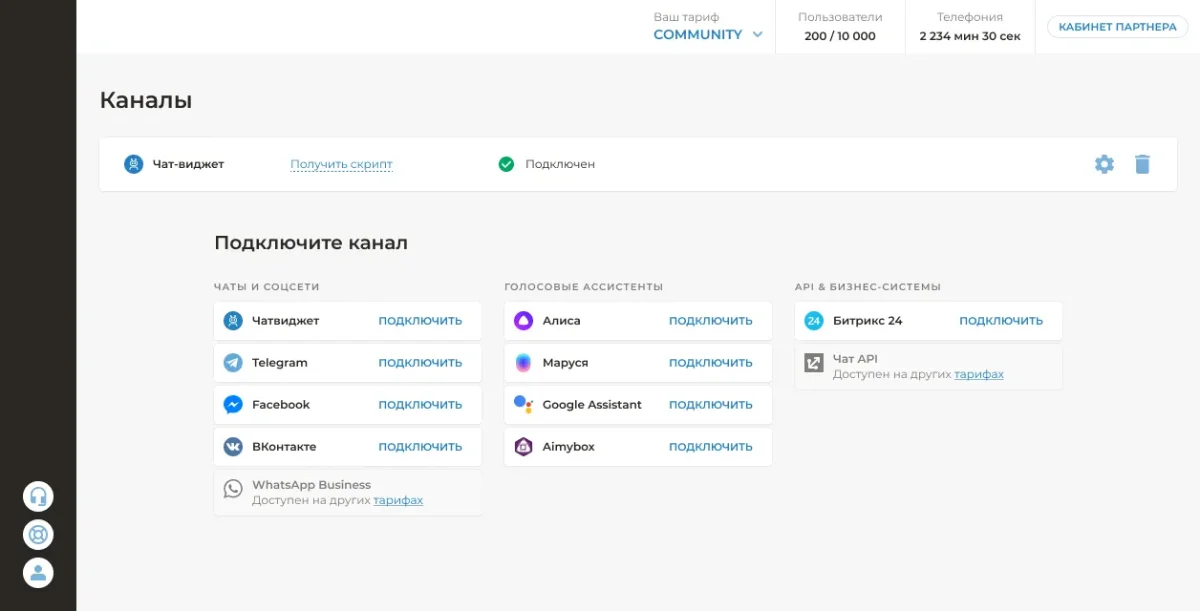Open КАБИНЕТ ПАРТНЕРА button
The width and height of the screenshot is (1200, 611).
click(x=1117, y=27)
